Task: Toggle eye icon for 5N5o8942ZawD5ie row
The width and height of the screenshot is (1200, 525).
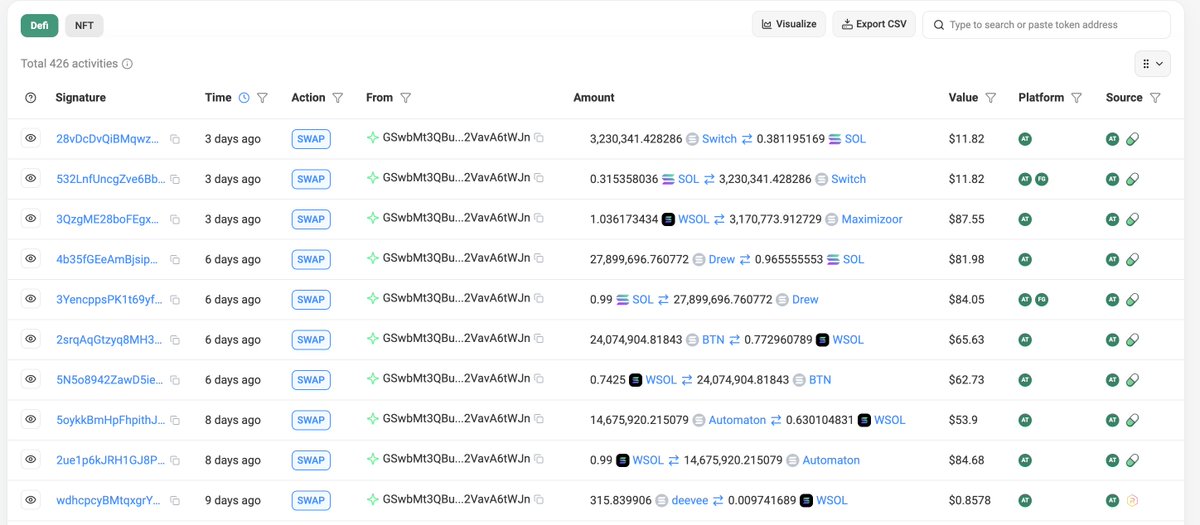Action: [x=30, y=379]
